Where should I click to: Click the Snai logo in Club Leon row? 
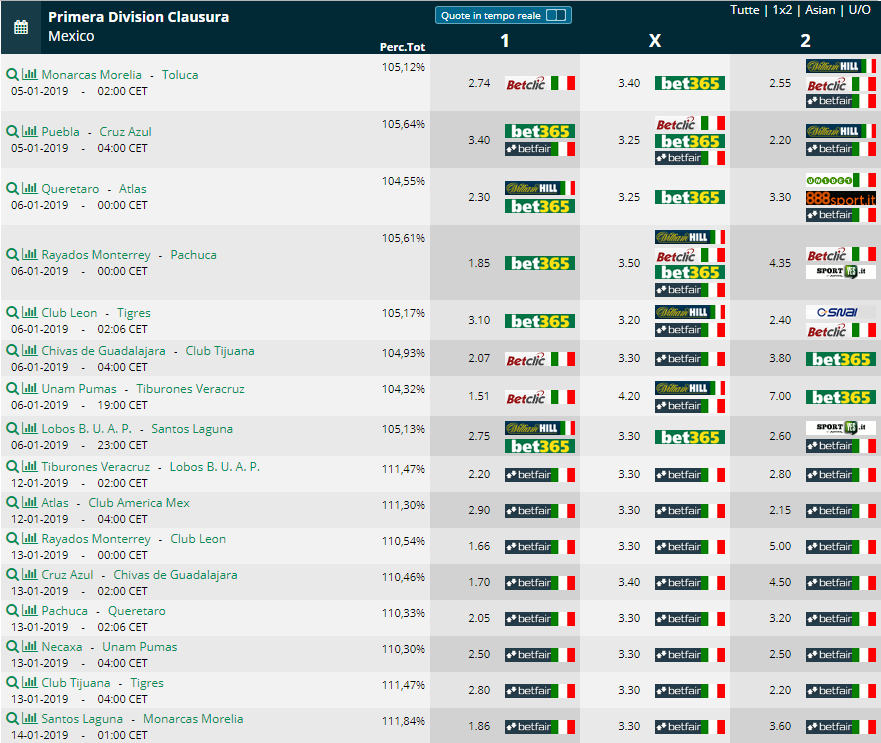pos(841,312)
